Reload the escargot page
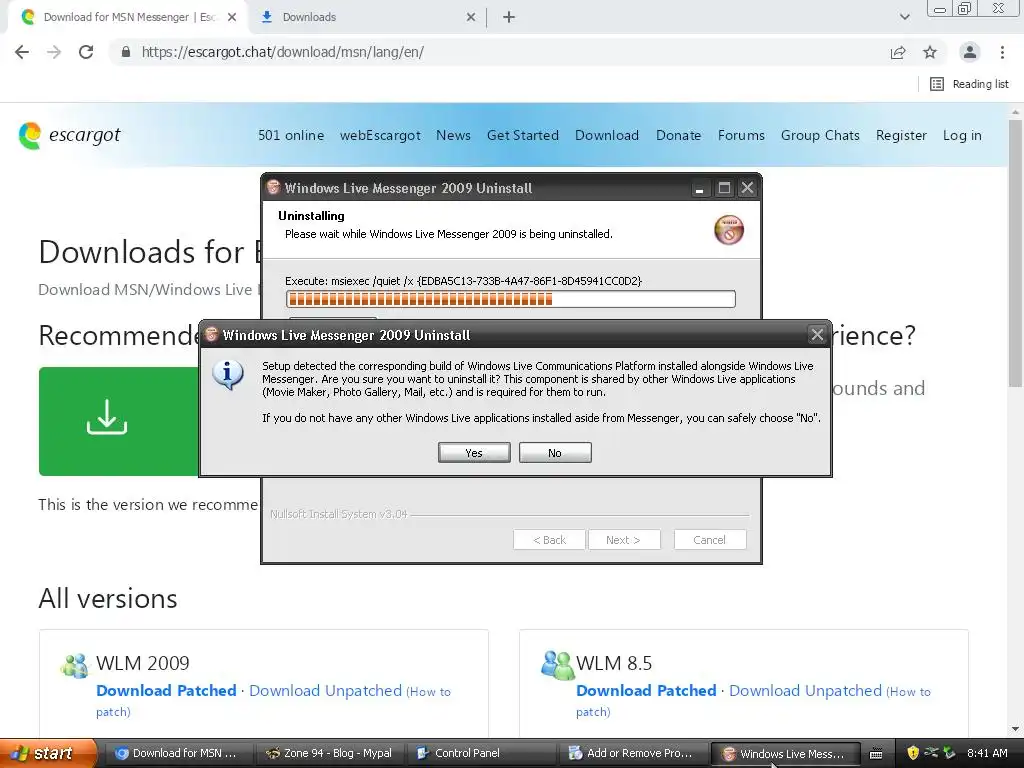This screenshot has height=768, width=1024. pyautogui.click(x=86, y=52)
